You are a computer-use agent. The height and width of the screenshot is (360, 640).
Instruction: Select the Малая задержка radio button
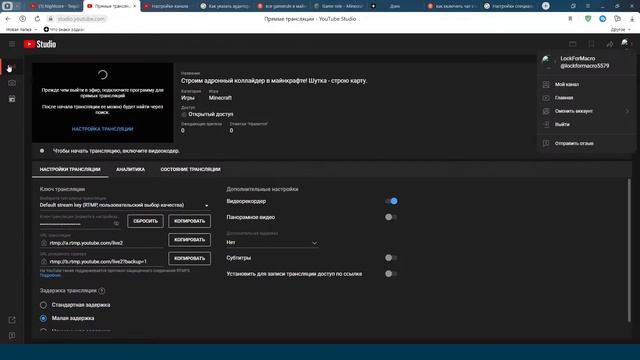click(43, 318)
